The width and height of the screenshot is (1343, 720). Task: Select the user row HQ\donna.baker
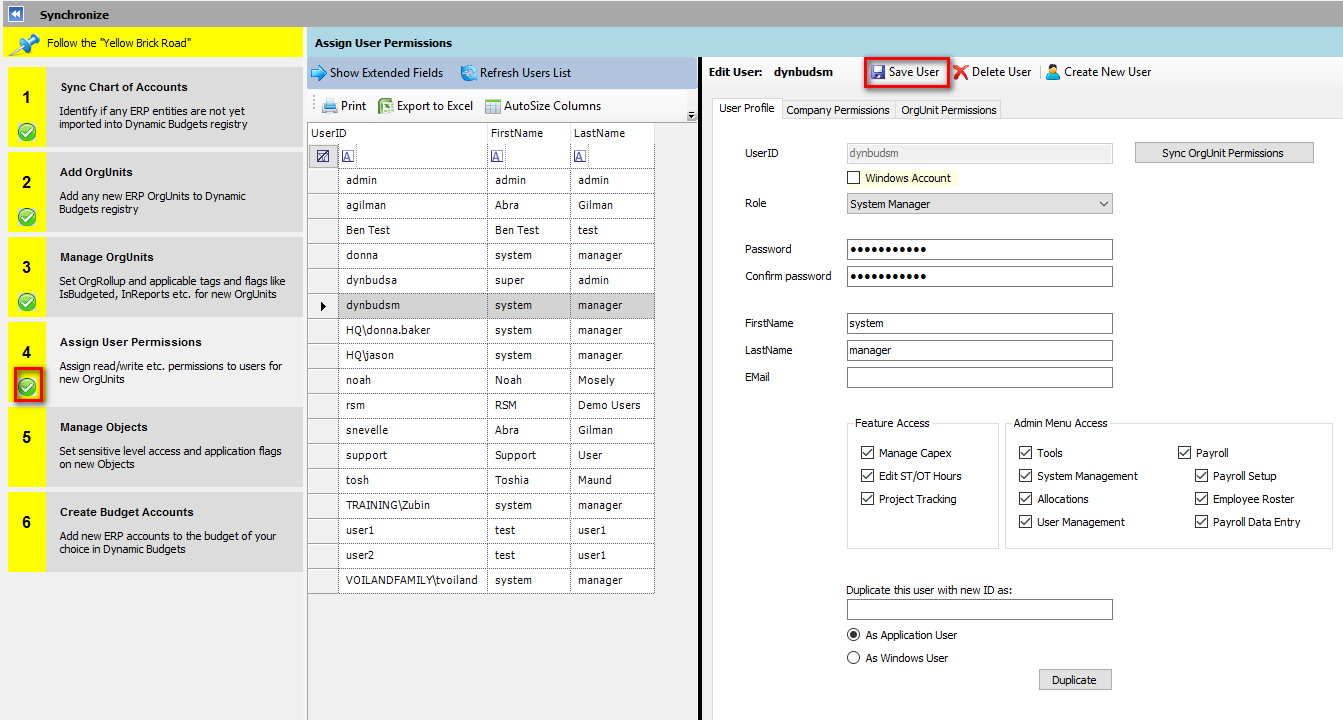tap(481, 330)
